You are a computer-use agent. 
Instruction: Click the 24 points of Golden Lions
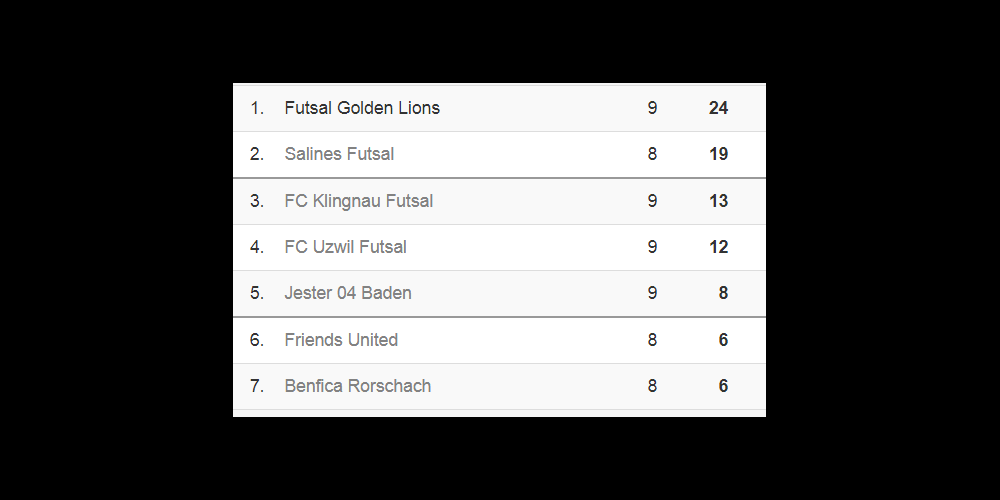[x=718, y=108]
